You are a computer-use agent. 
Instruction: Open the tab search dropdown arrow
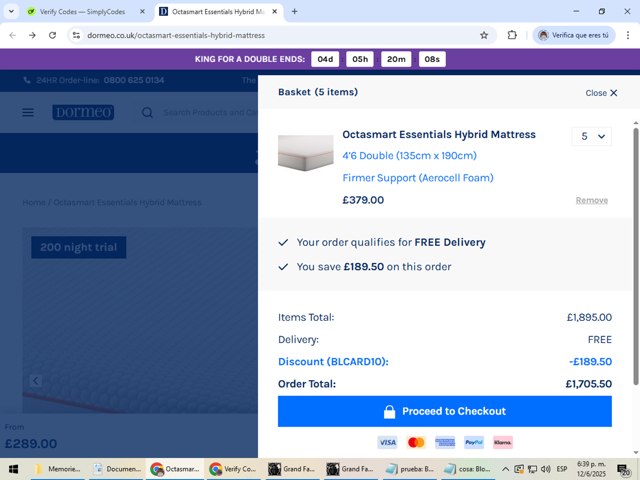(11, 11)
